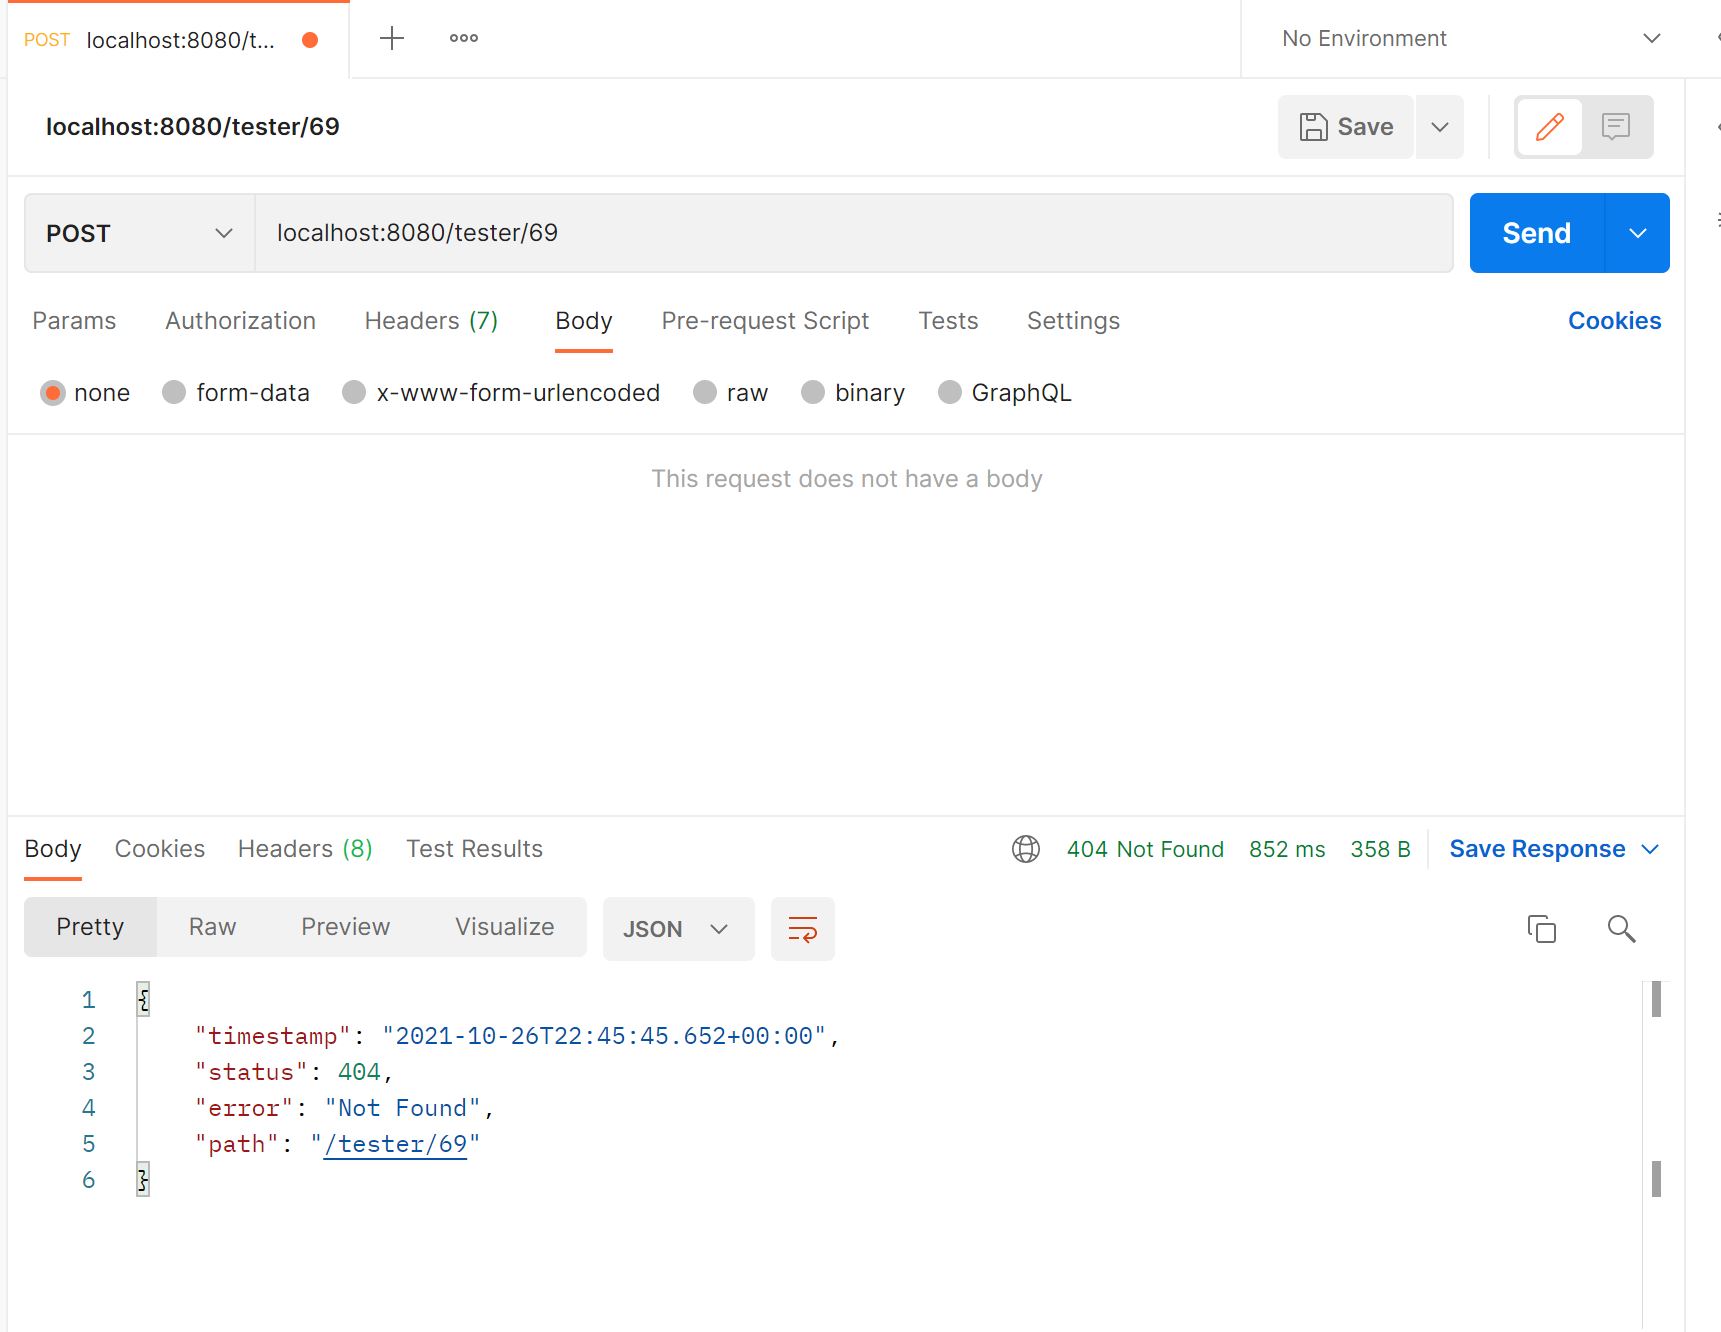Image resolution: width=1721 pixels, height=1332 pixels.
Task: Collapse JSON object at line 1 brace
Action: point(143,999)
